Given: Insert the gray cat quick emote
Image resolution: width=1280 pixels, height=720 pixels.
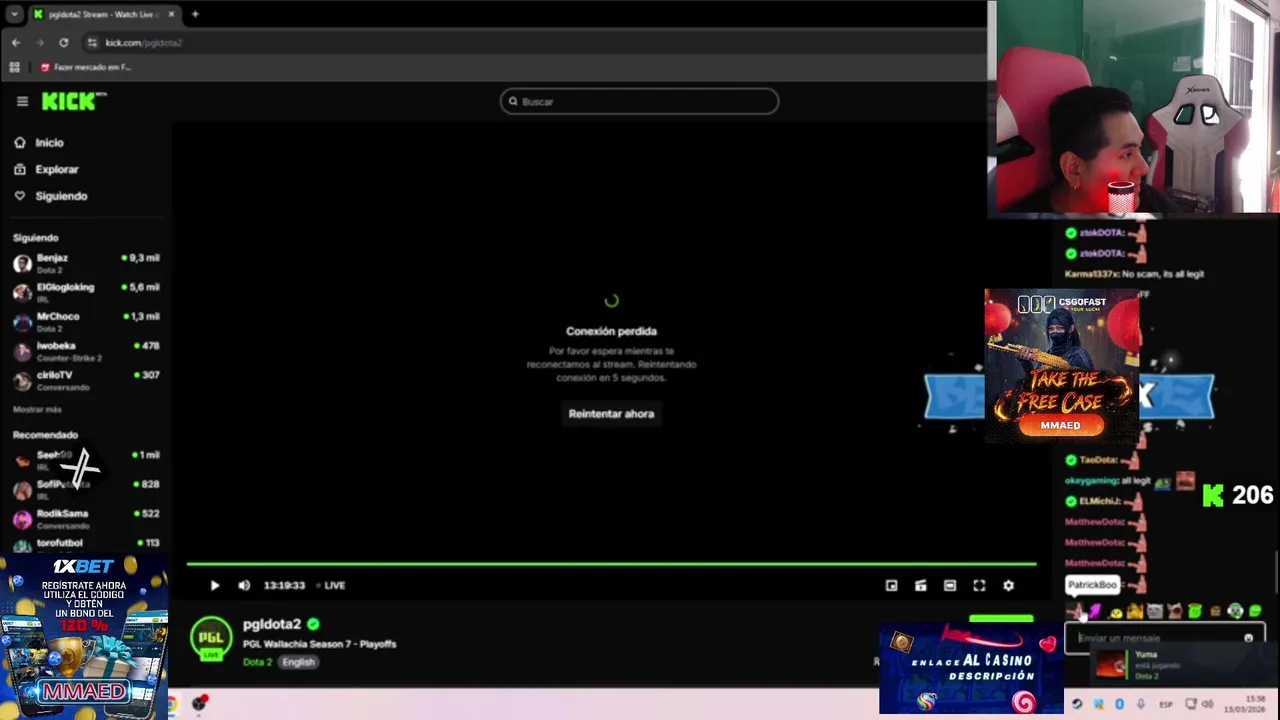Looking at the screenshot, I should [1155, 611].
